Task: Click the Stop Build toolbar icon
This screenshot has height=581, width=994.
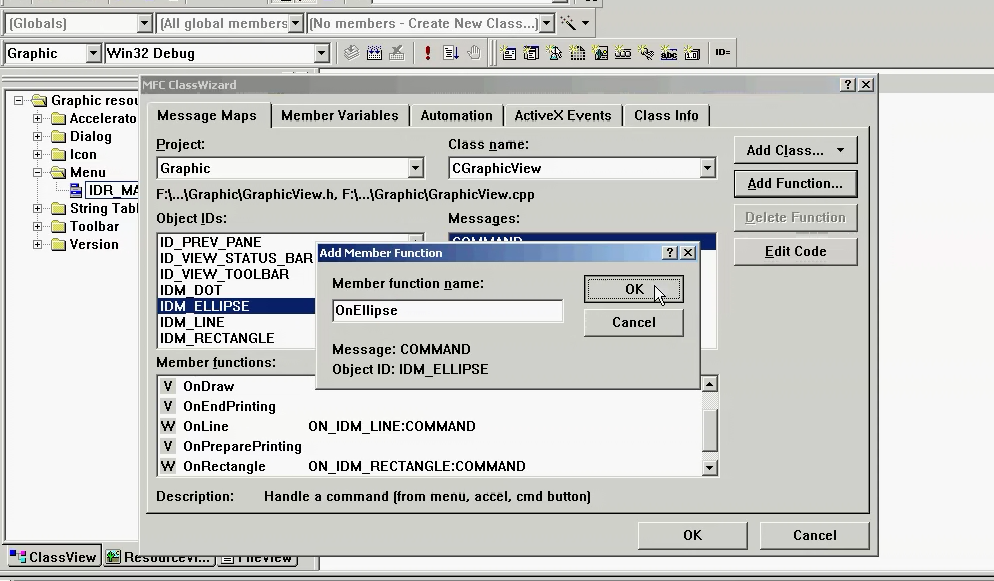Action: 397,53
